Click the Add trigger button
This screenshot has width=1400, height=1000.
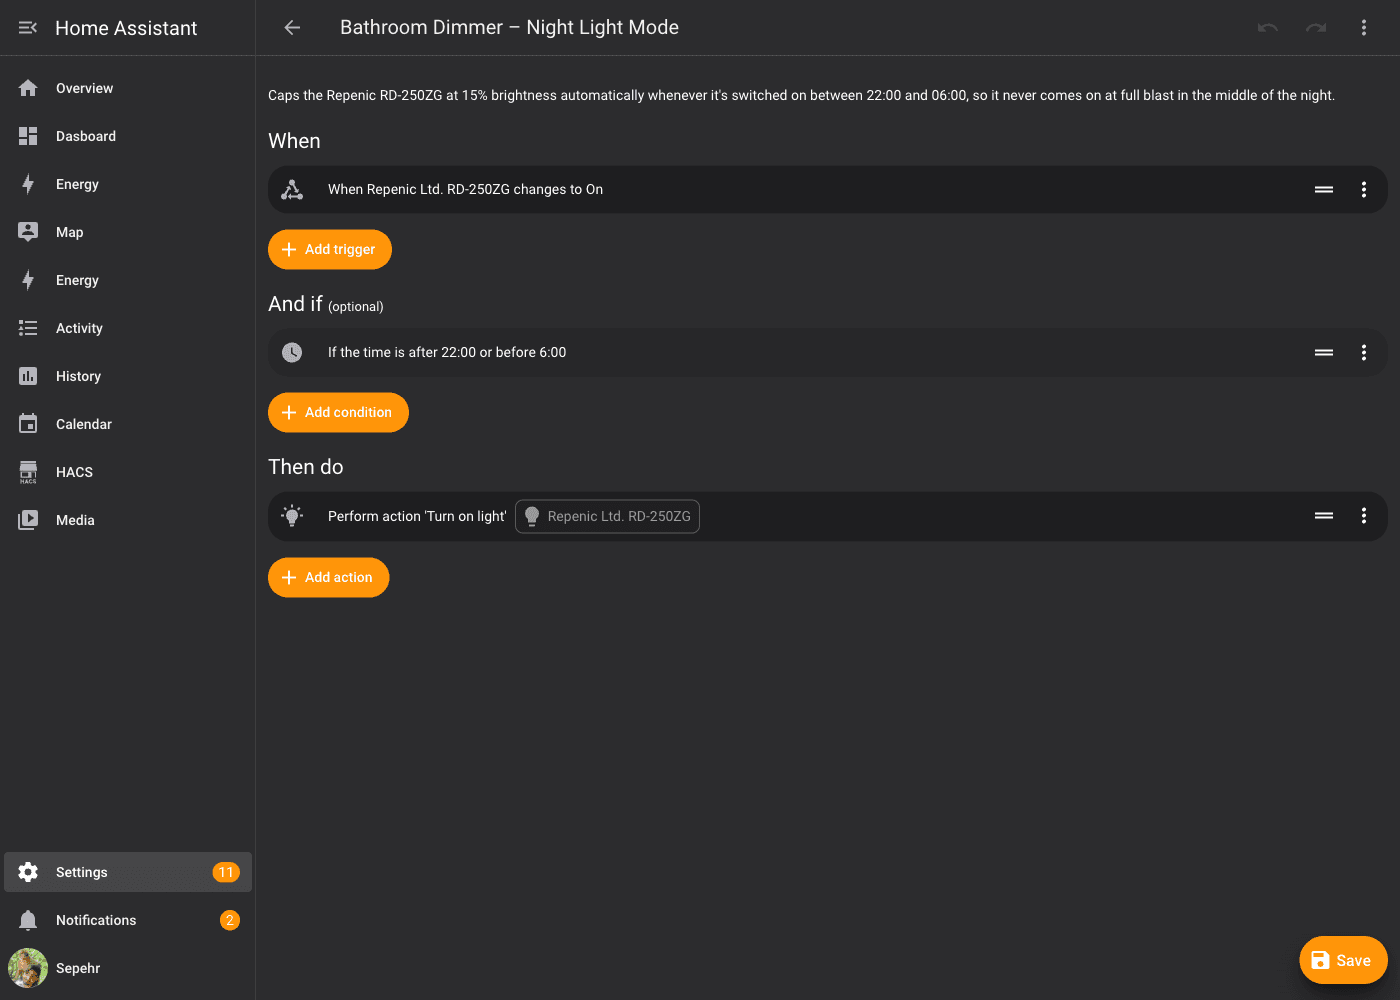pyautogui.click(x=330, y=249)
